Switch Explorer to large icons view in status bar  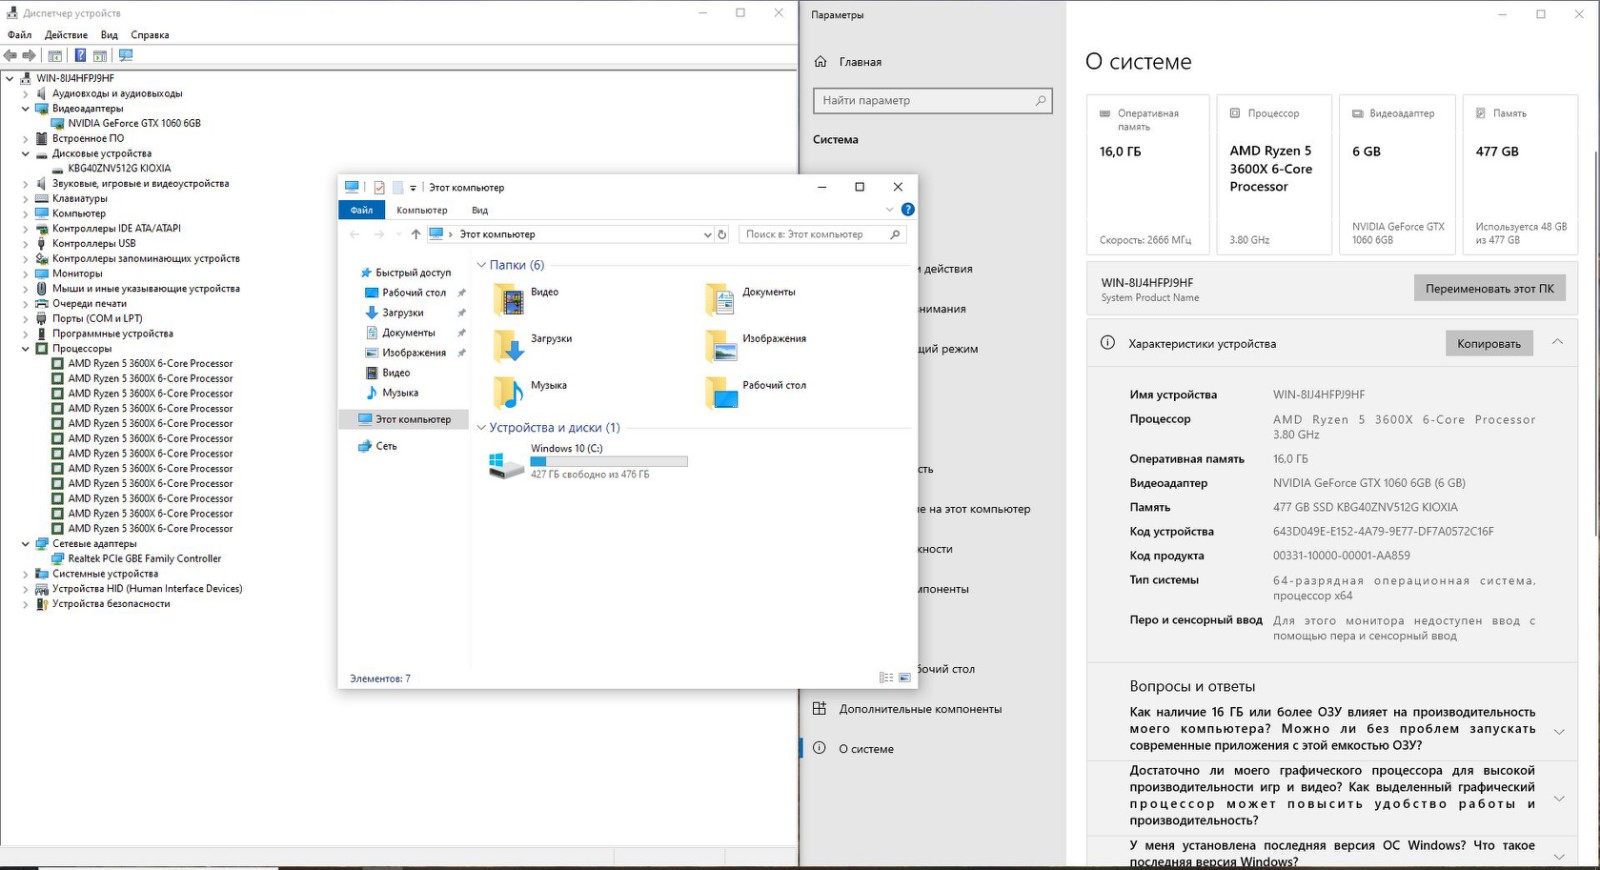click(904, 678)
